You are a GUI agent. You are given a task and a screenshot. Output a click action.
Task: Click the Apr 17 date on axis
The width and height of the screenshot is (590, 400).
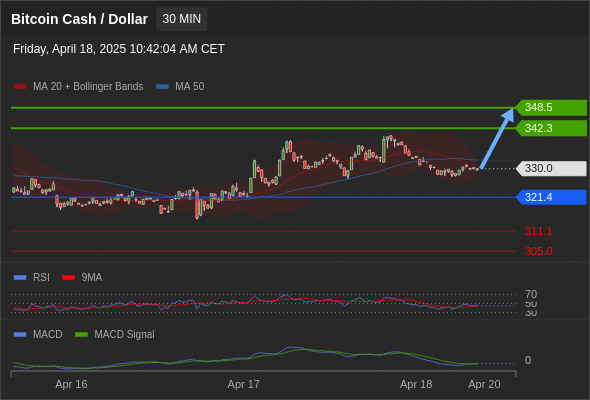point(243,384)
